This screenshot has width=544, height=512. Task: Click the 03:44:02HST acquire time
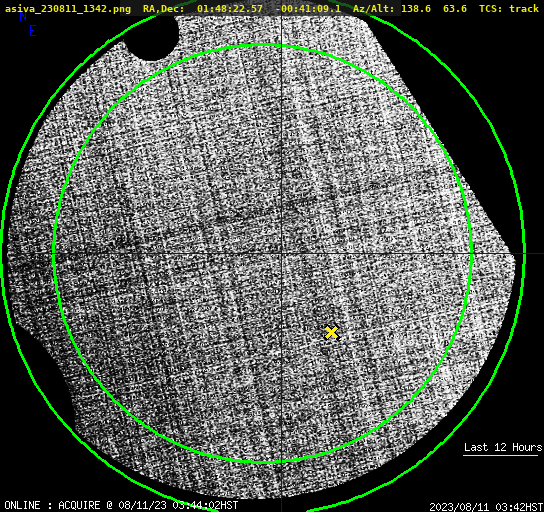205,505
